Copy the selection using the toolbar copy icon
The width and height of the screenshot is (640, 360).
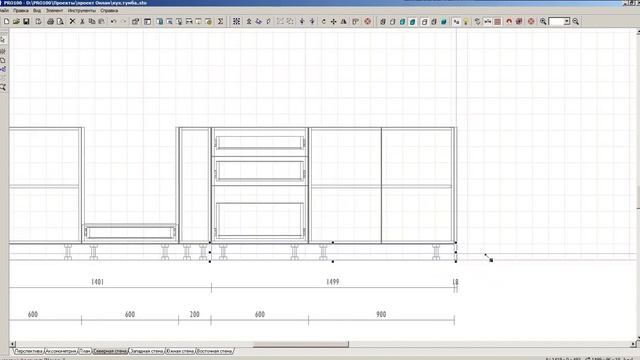coord(92,21)
